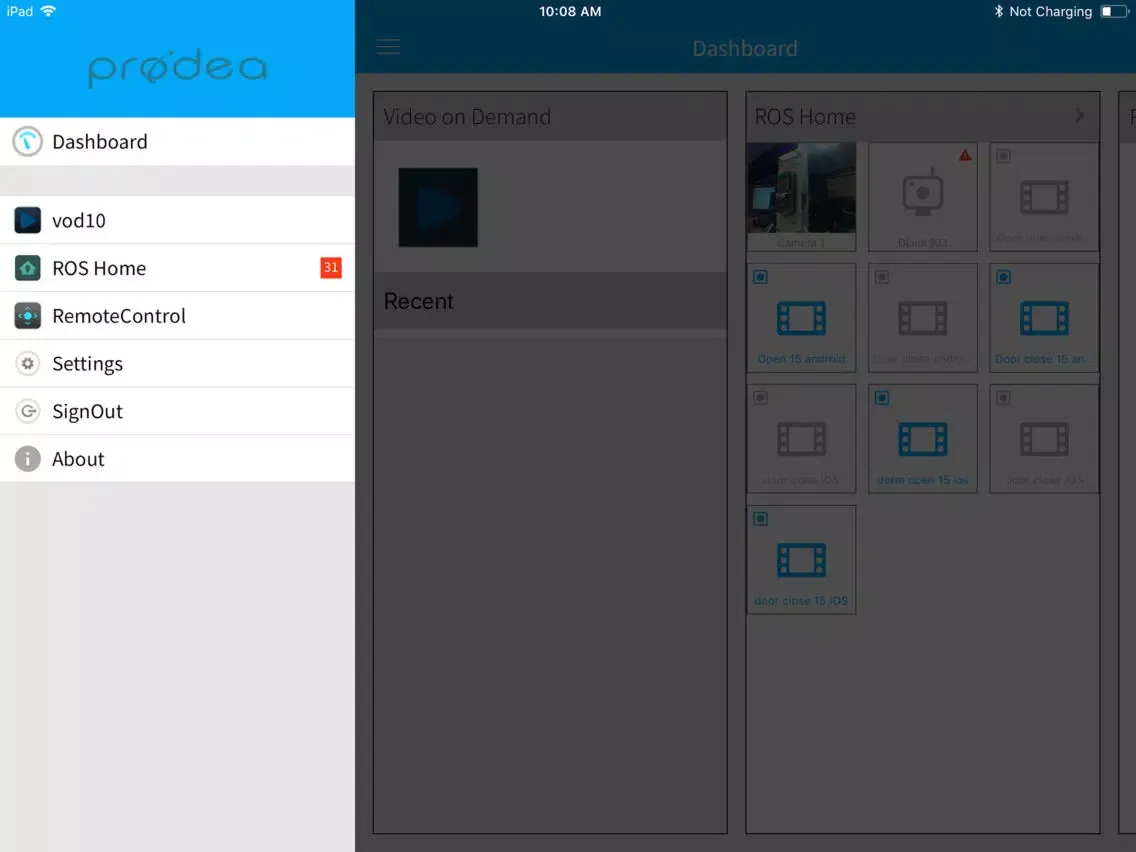Tap the vod10 play icon
The height and width of the screenshot is (852, 1136).
(x=28, y=220)
